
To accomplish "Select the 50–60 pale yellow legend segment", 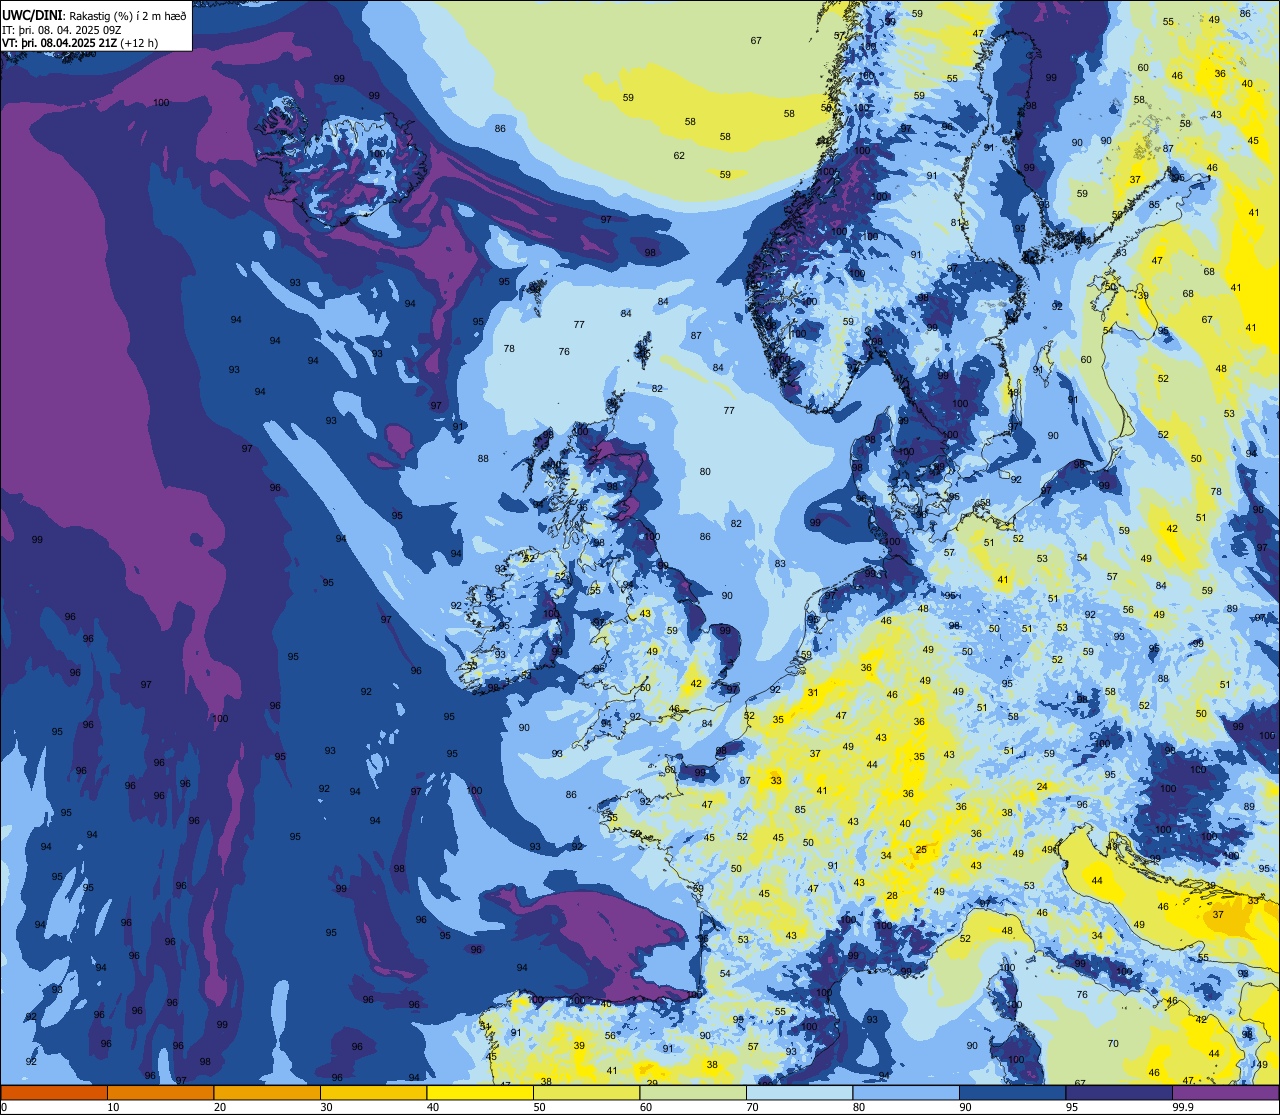I will tap(586, 1092).
